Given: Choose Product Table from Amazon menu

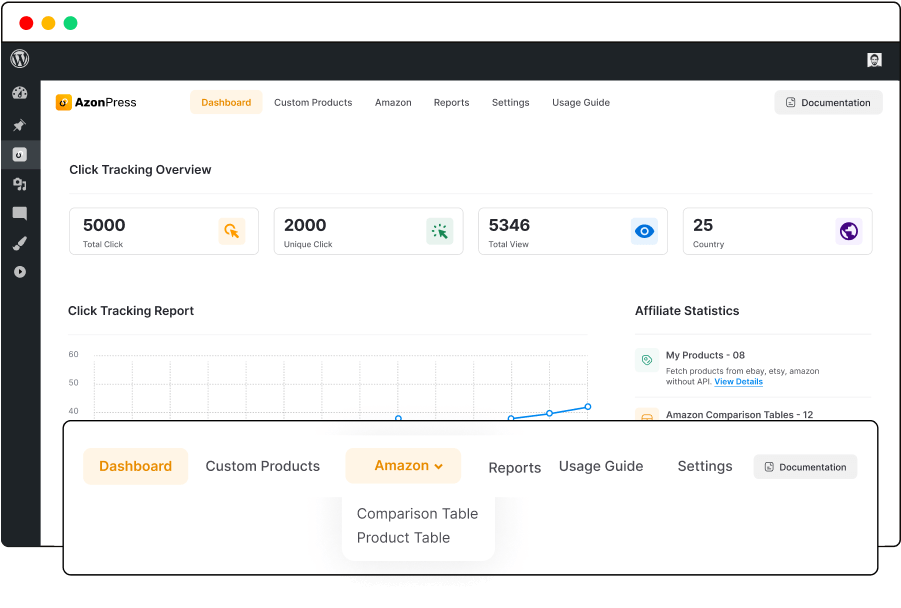Looking at the screenshot, I should tap(403, 538).
